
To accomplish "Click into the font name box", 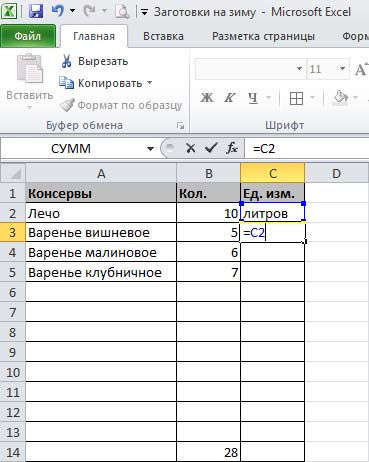I will pos(245,69).
